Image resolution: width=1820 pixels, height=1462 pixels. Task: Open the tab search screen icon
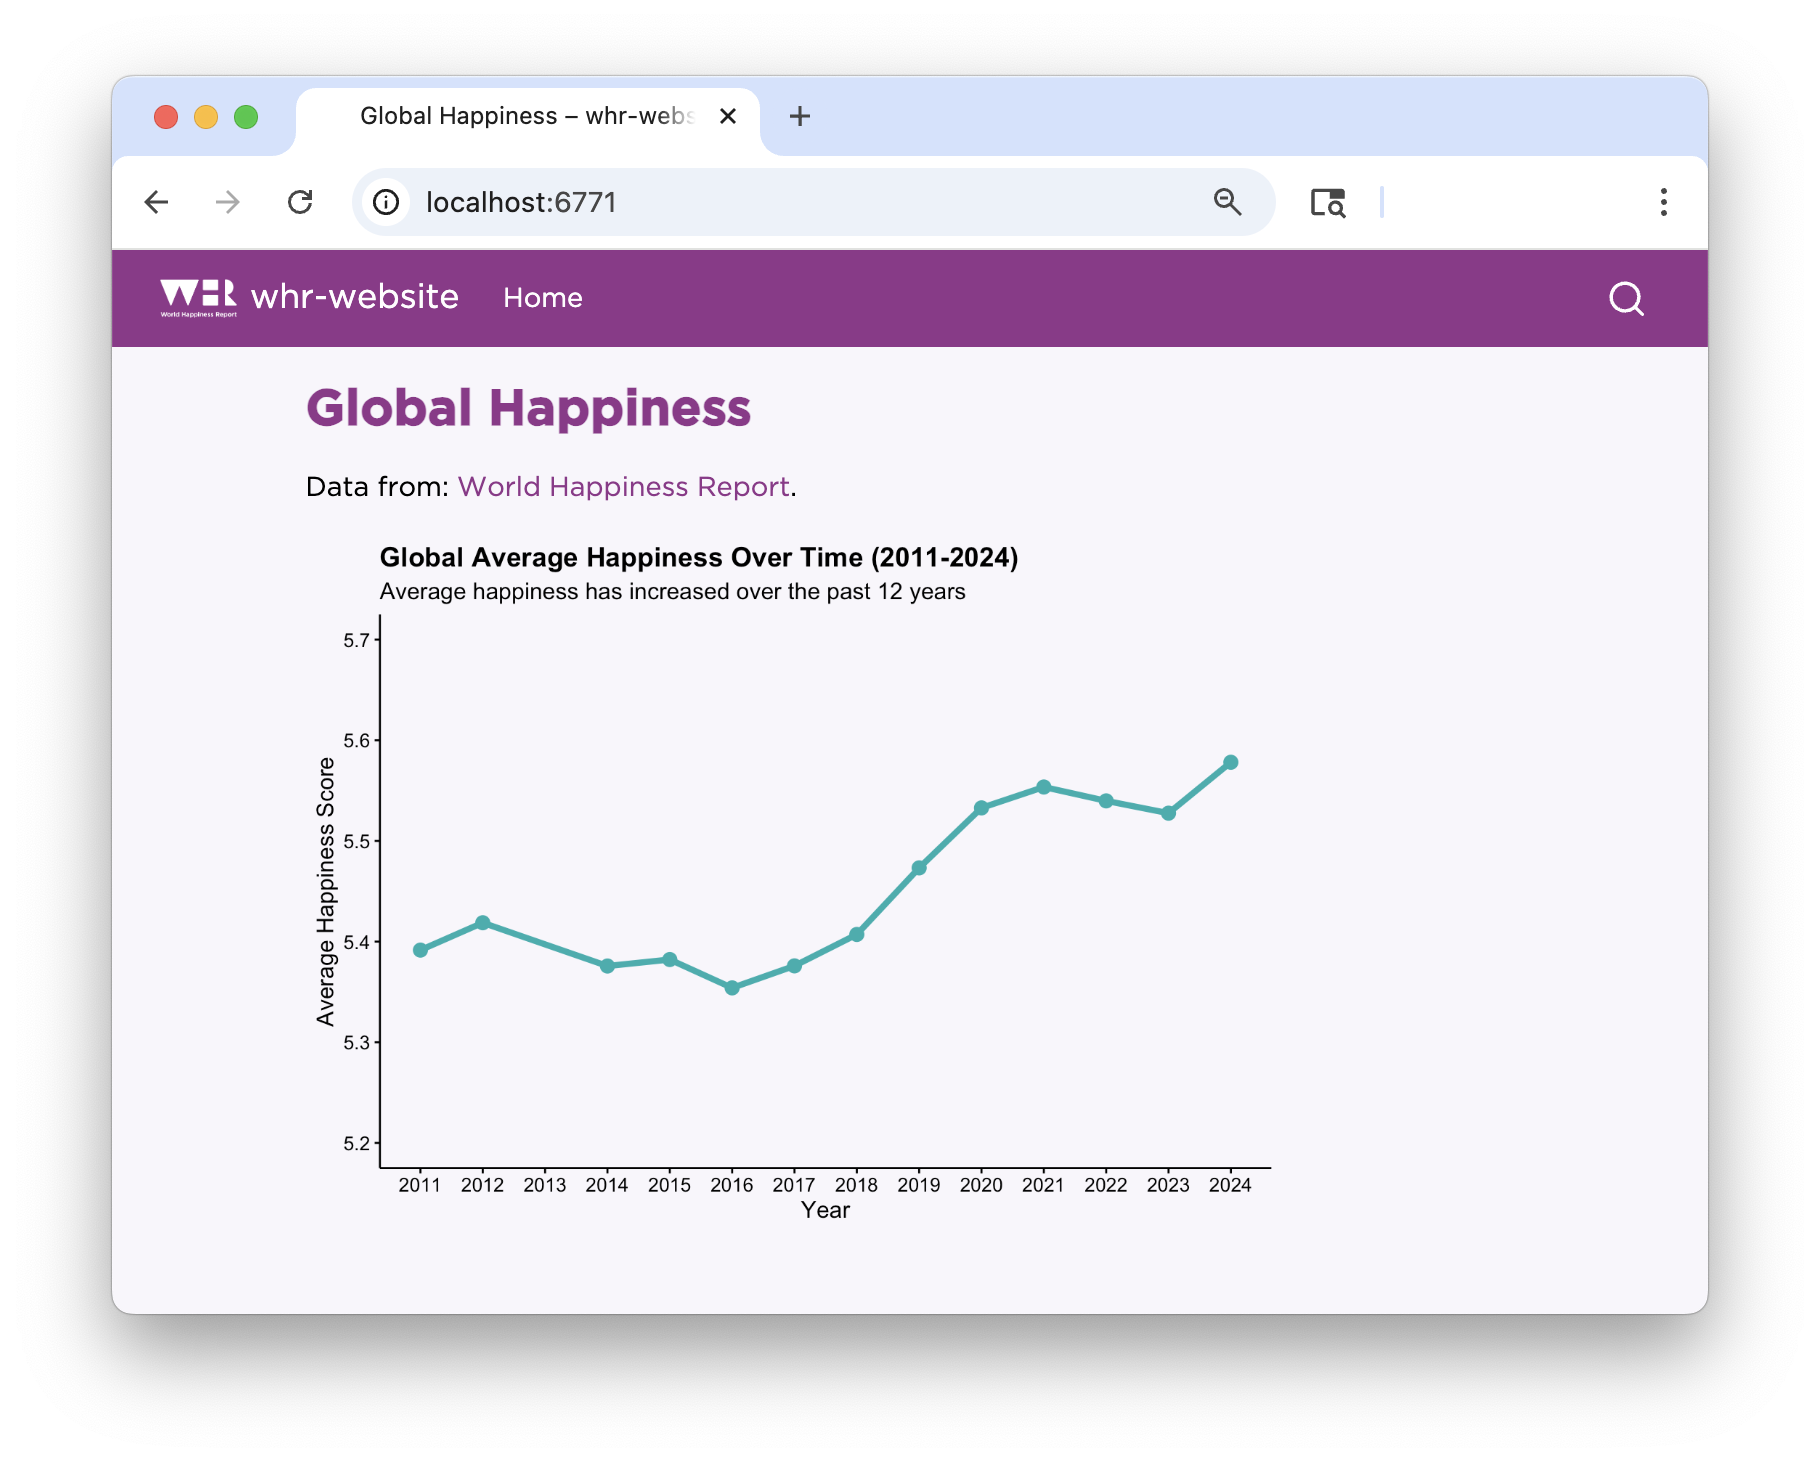coord(1327,203)
